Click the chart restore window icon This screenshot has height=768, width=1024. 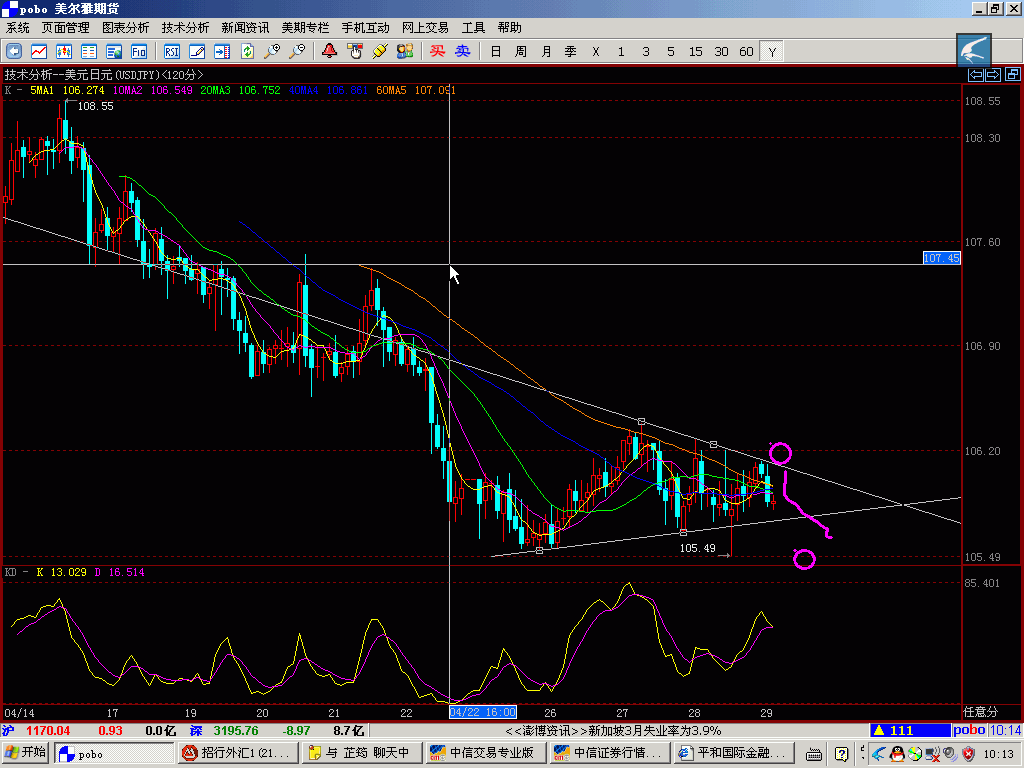coord(1012,74)
